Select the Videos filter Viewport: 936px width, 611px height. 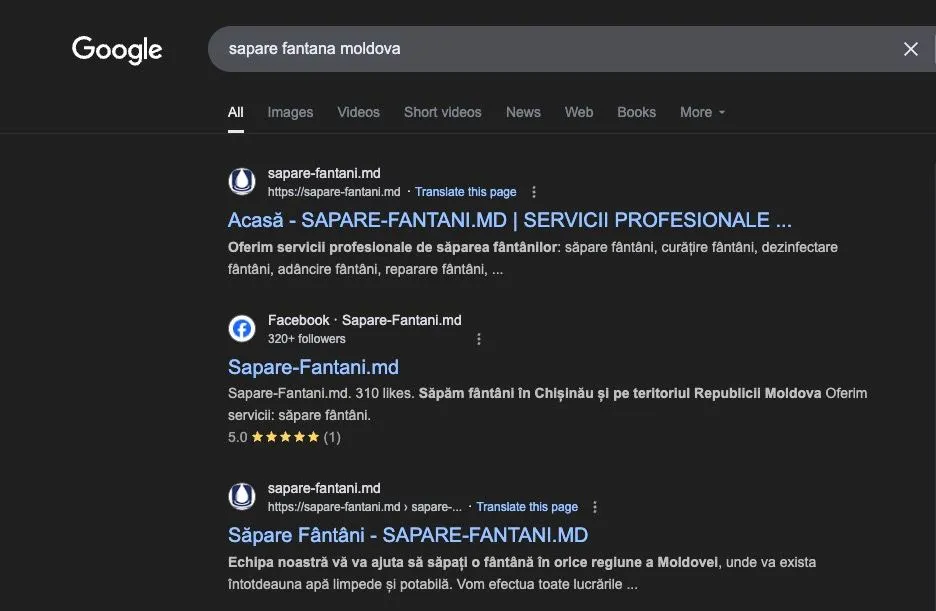(358, 112)
